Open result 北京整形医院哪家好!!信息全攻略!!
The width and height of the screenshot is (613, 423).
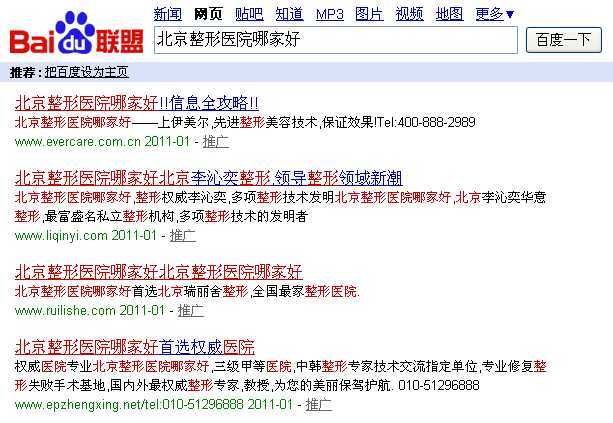click(136, 104)
